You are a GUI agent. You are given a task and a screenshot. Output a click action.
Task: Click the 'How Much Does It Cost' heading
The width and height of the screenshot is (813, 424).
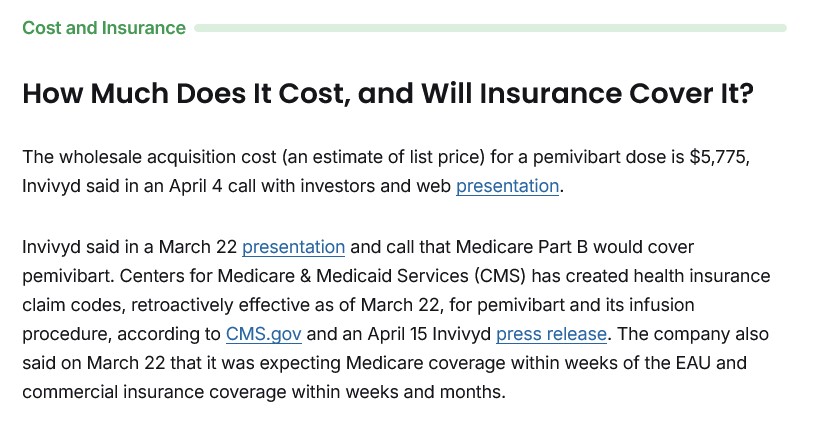pyautogui.click(x=387, y=94)
